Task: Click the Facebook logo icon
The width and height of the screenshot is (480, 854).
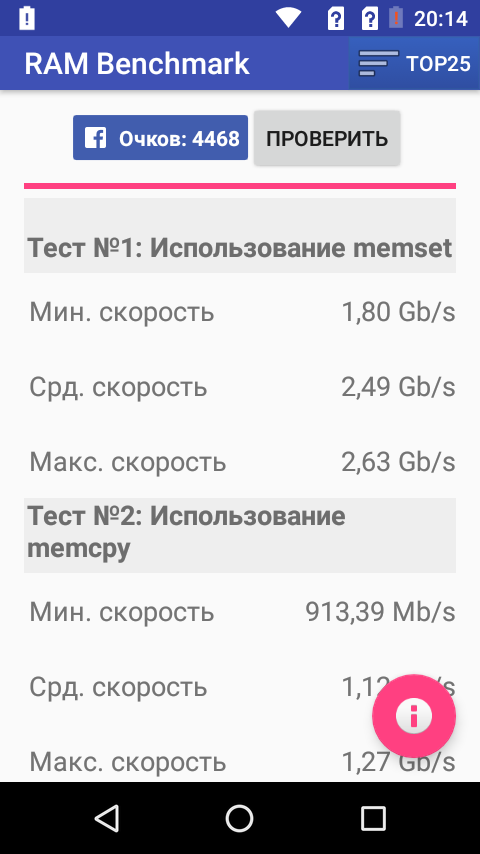Action: pyautogui.click(x=95, y=138)
